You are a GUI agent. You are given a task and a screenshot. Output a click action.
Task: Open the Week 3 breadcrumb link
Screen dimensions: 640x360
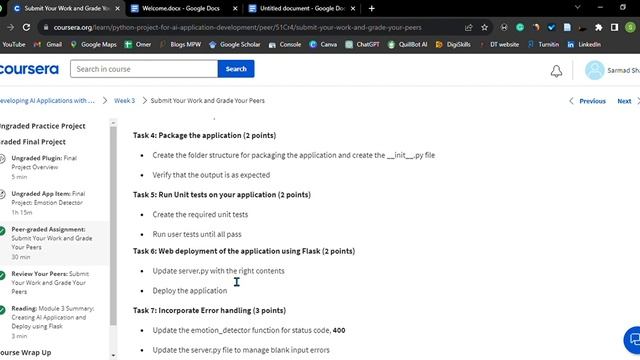[x=124, y=100]
